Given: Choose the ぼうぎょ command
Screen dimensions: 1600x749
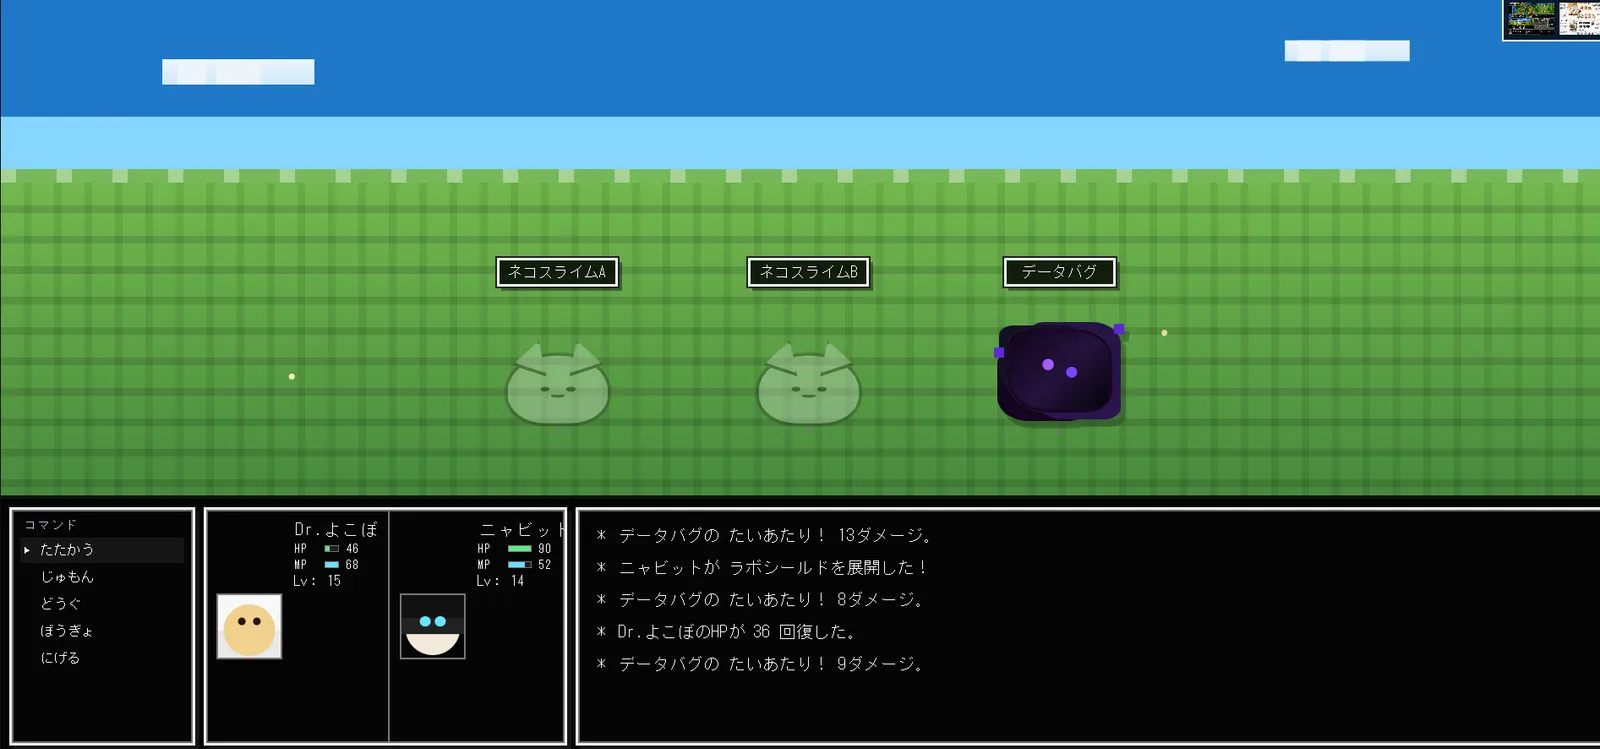Looking at the screenshot, I should point(102,631).
